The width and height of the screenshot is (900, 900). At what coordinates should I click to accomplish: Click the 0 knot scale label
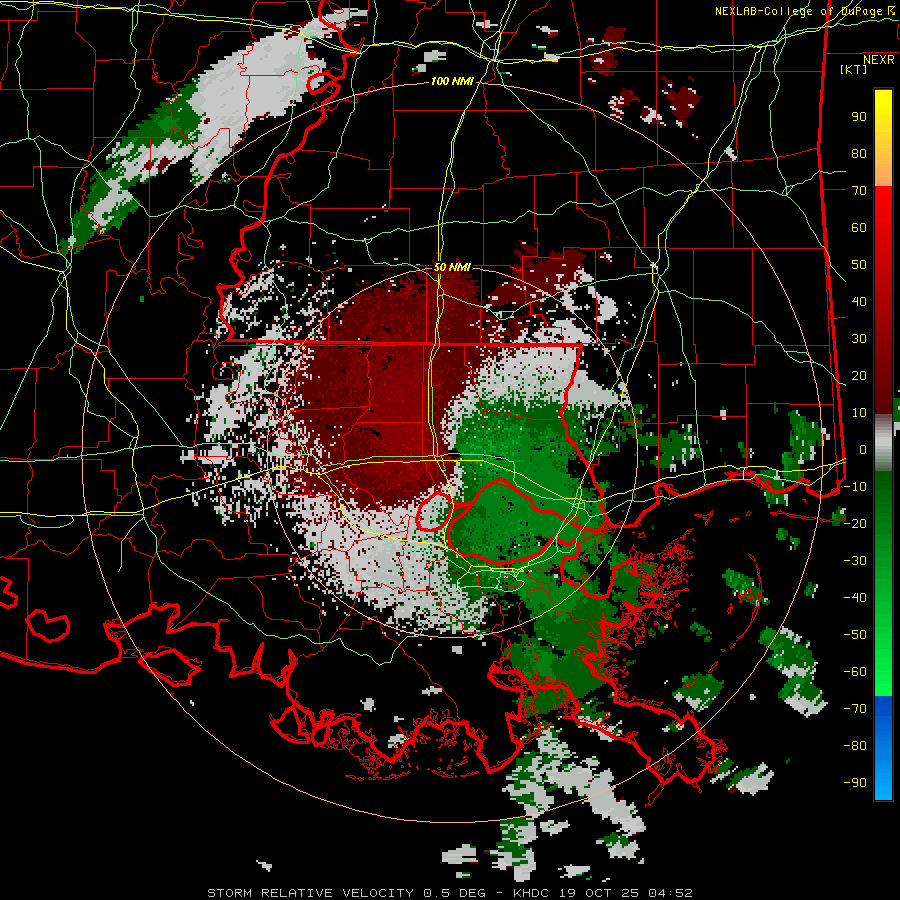(x=863, y=449)
